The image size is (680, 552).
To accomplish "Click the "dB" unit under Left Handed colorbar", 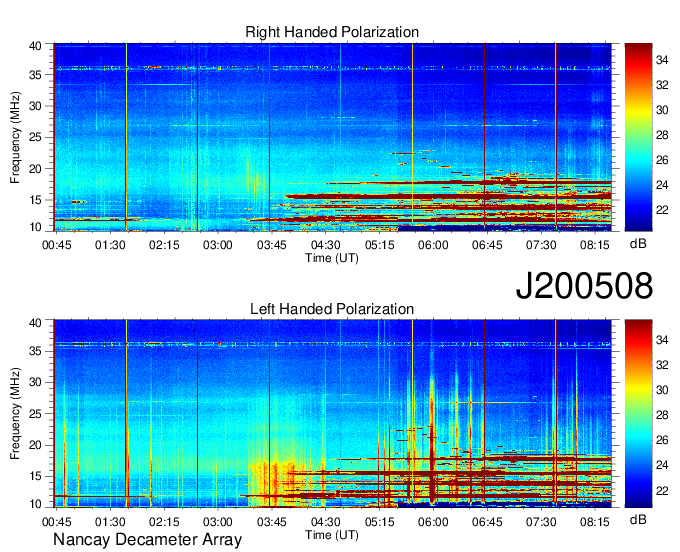I will coord(638,520).
